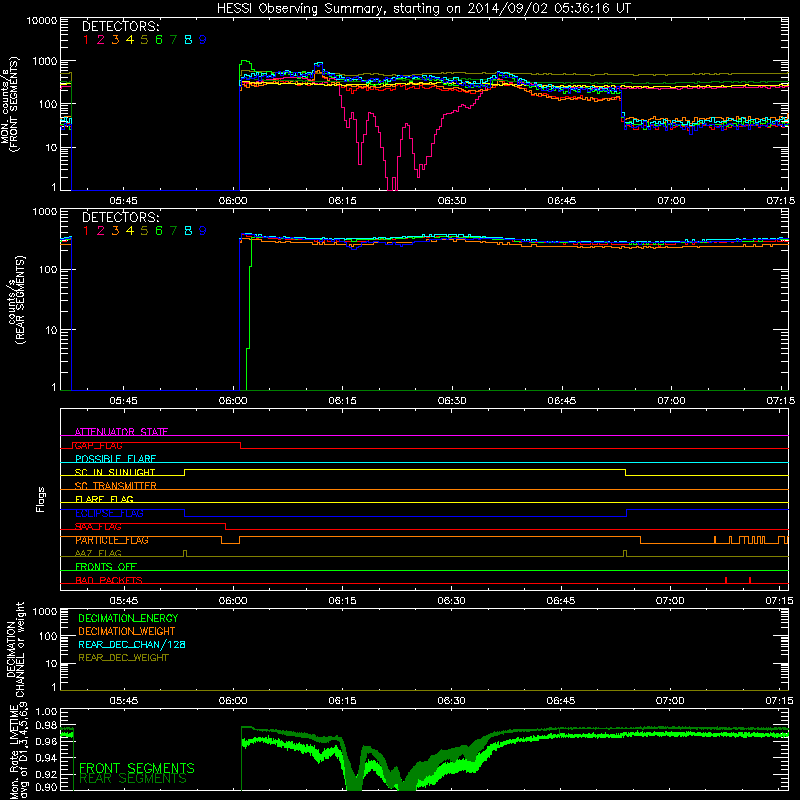Click the rear segments counts/s y-axis title
The height and width of the screenshot is (800, 800).
coord(16,300)
